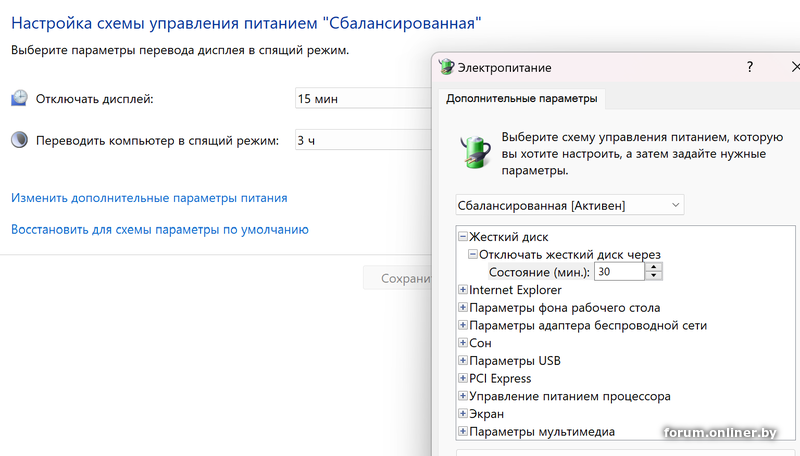This screenshot has width=800, height=456.
Task: Click the question mark help button
Action: point(750,67)
